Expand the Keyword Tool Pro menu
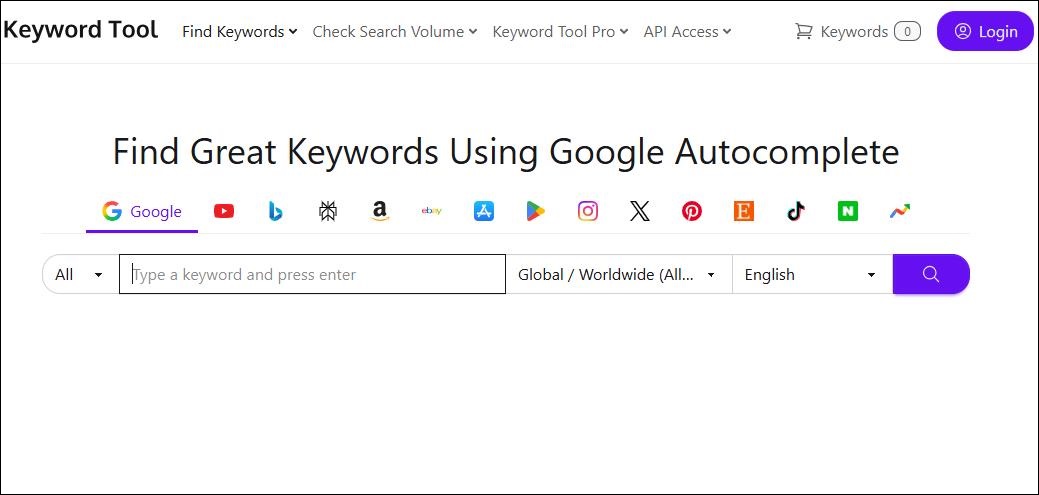The width and height of the screenshot is (1039, 495). point(561,31)
